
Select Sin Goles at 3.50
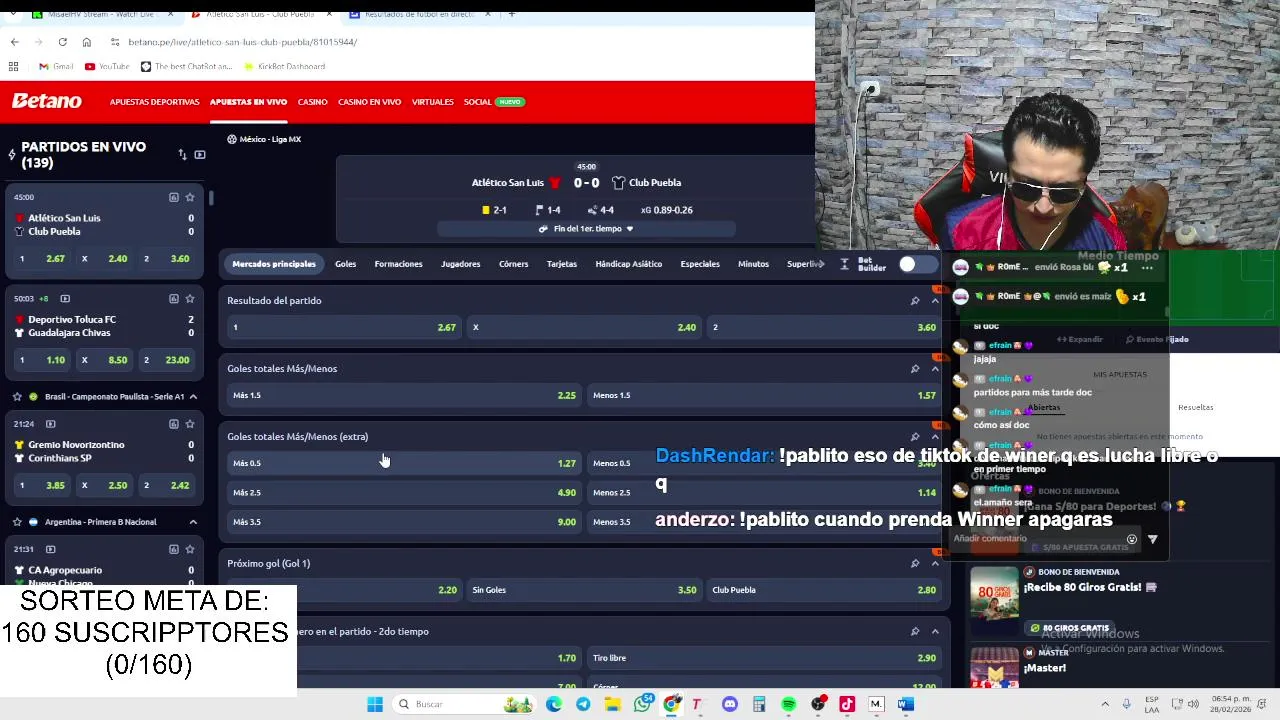(584, 590)
